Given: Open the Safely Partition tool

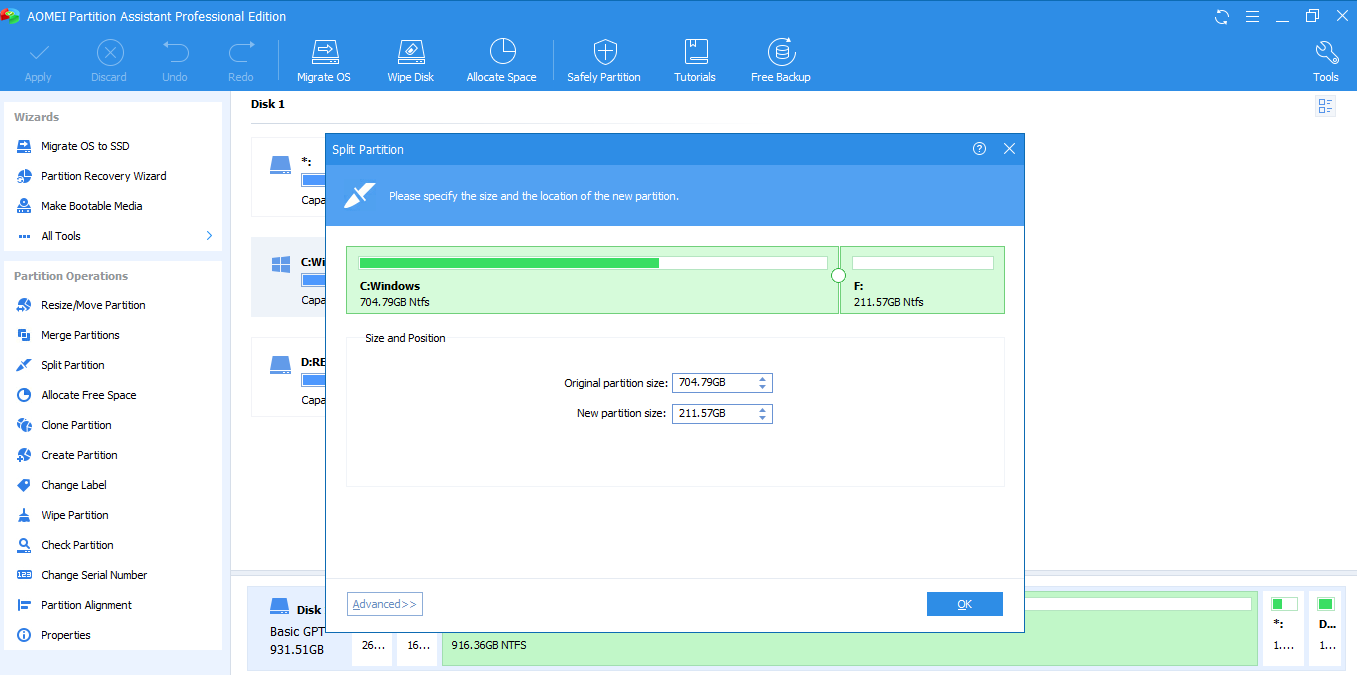Looking at the screenshot, I should tap(603, 60).
